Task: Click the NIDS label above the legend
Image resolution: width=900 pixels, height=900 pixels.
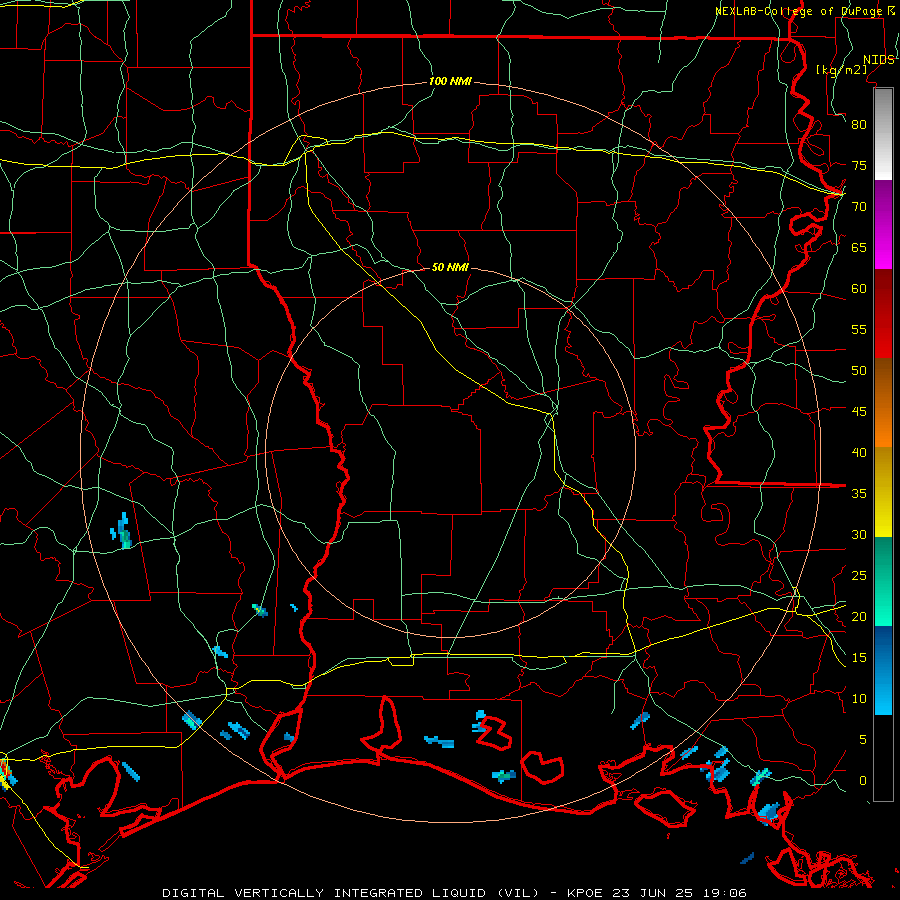Action: tap(878, 60)
